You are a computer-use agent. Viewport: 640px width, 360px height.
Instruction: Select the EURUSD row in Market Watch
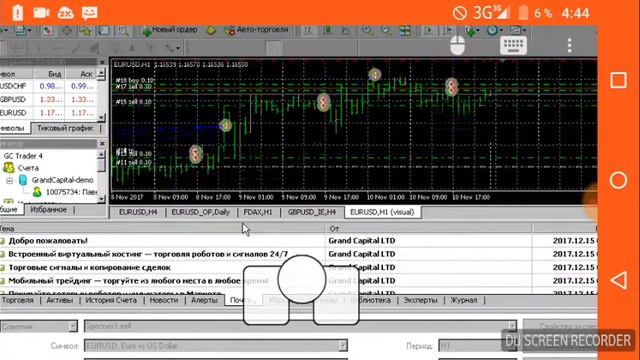(49, 113)
